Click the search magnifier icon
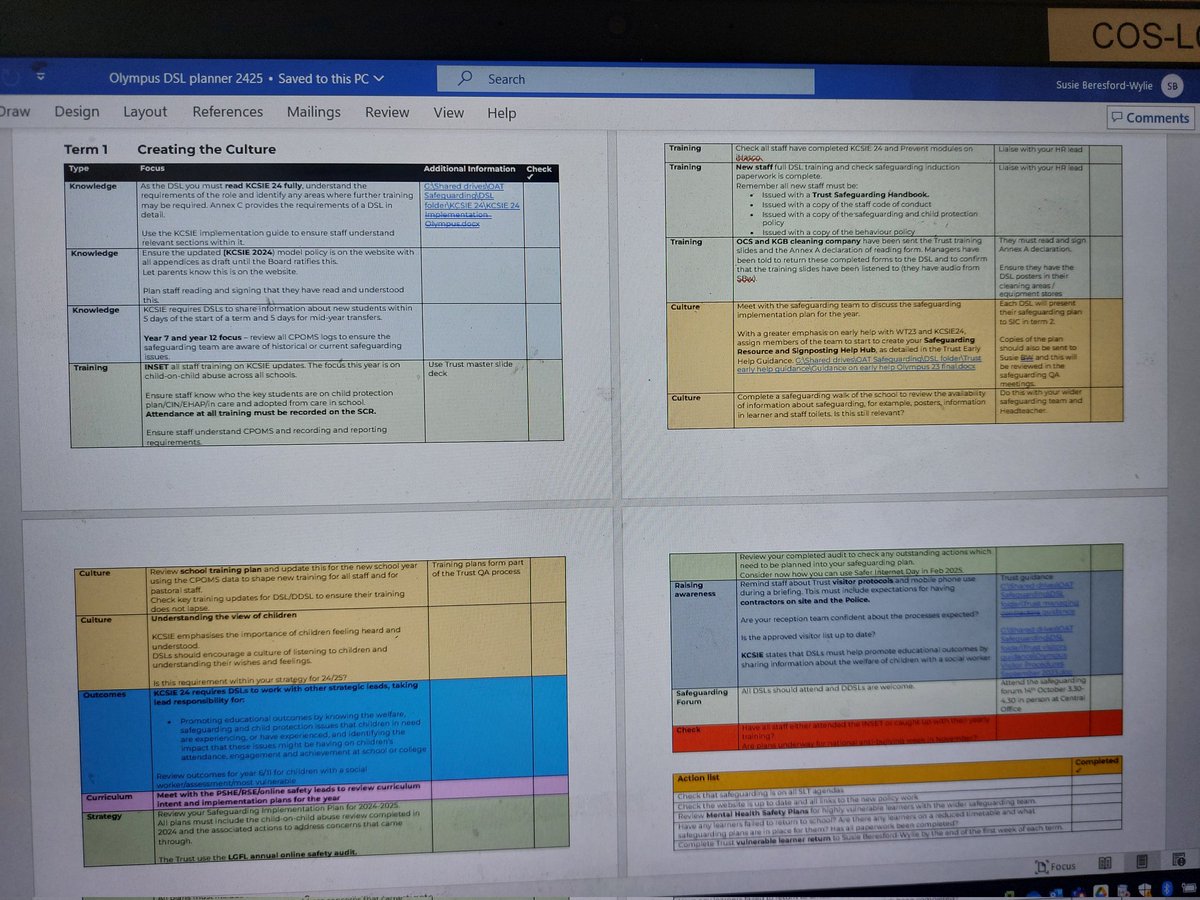The width and height of the screenshot is (1200, 900). click(466, 78)
